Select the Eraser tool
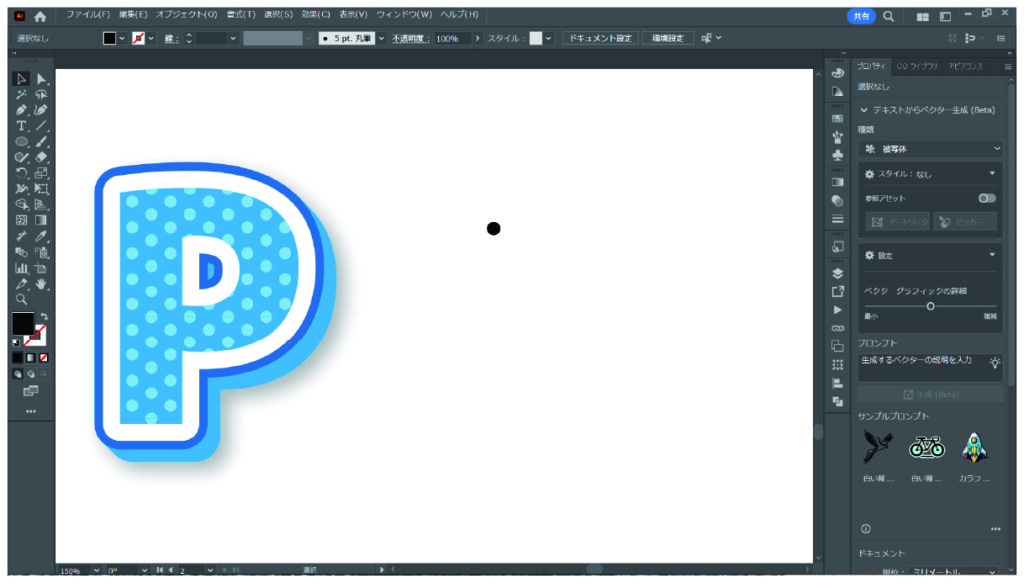 (x=41, y=157)
